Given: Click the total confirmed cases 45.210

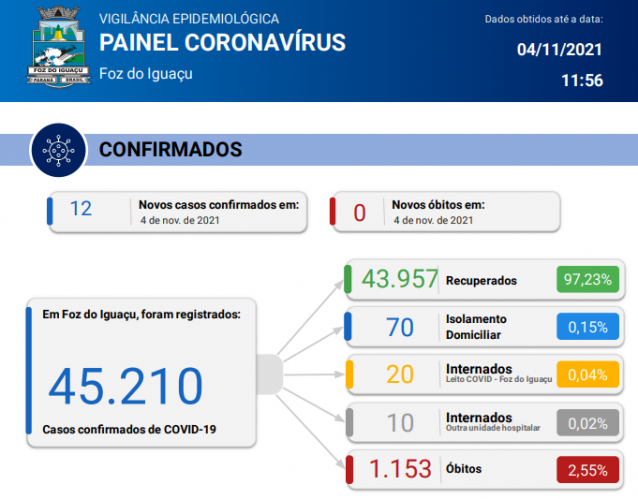Looking at the screenshot, I should click(125, 386).
